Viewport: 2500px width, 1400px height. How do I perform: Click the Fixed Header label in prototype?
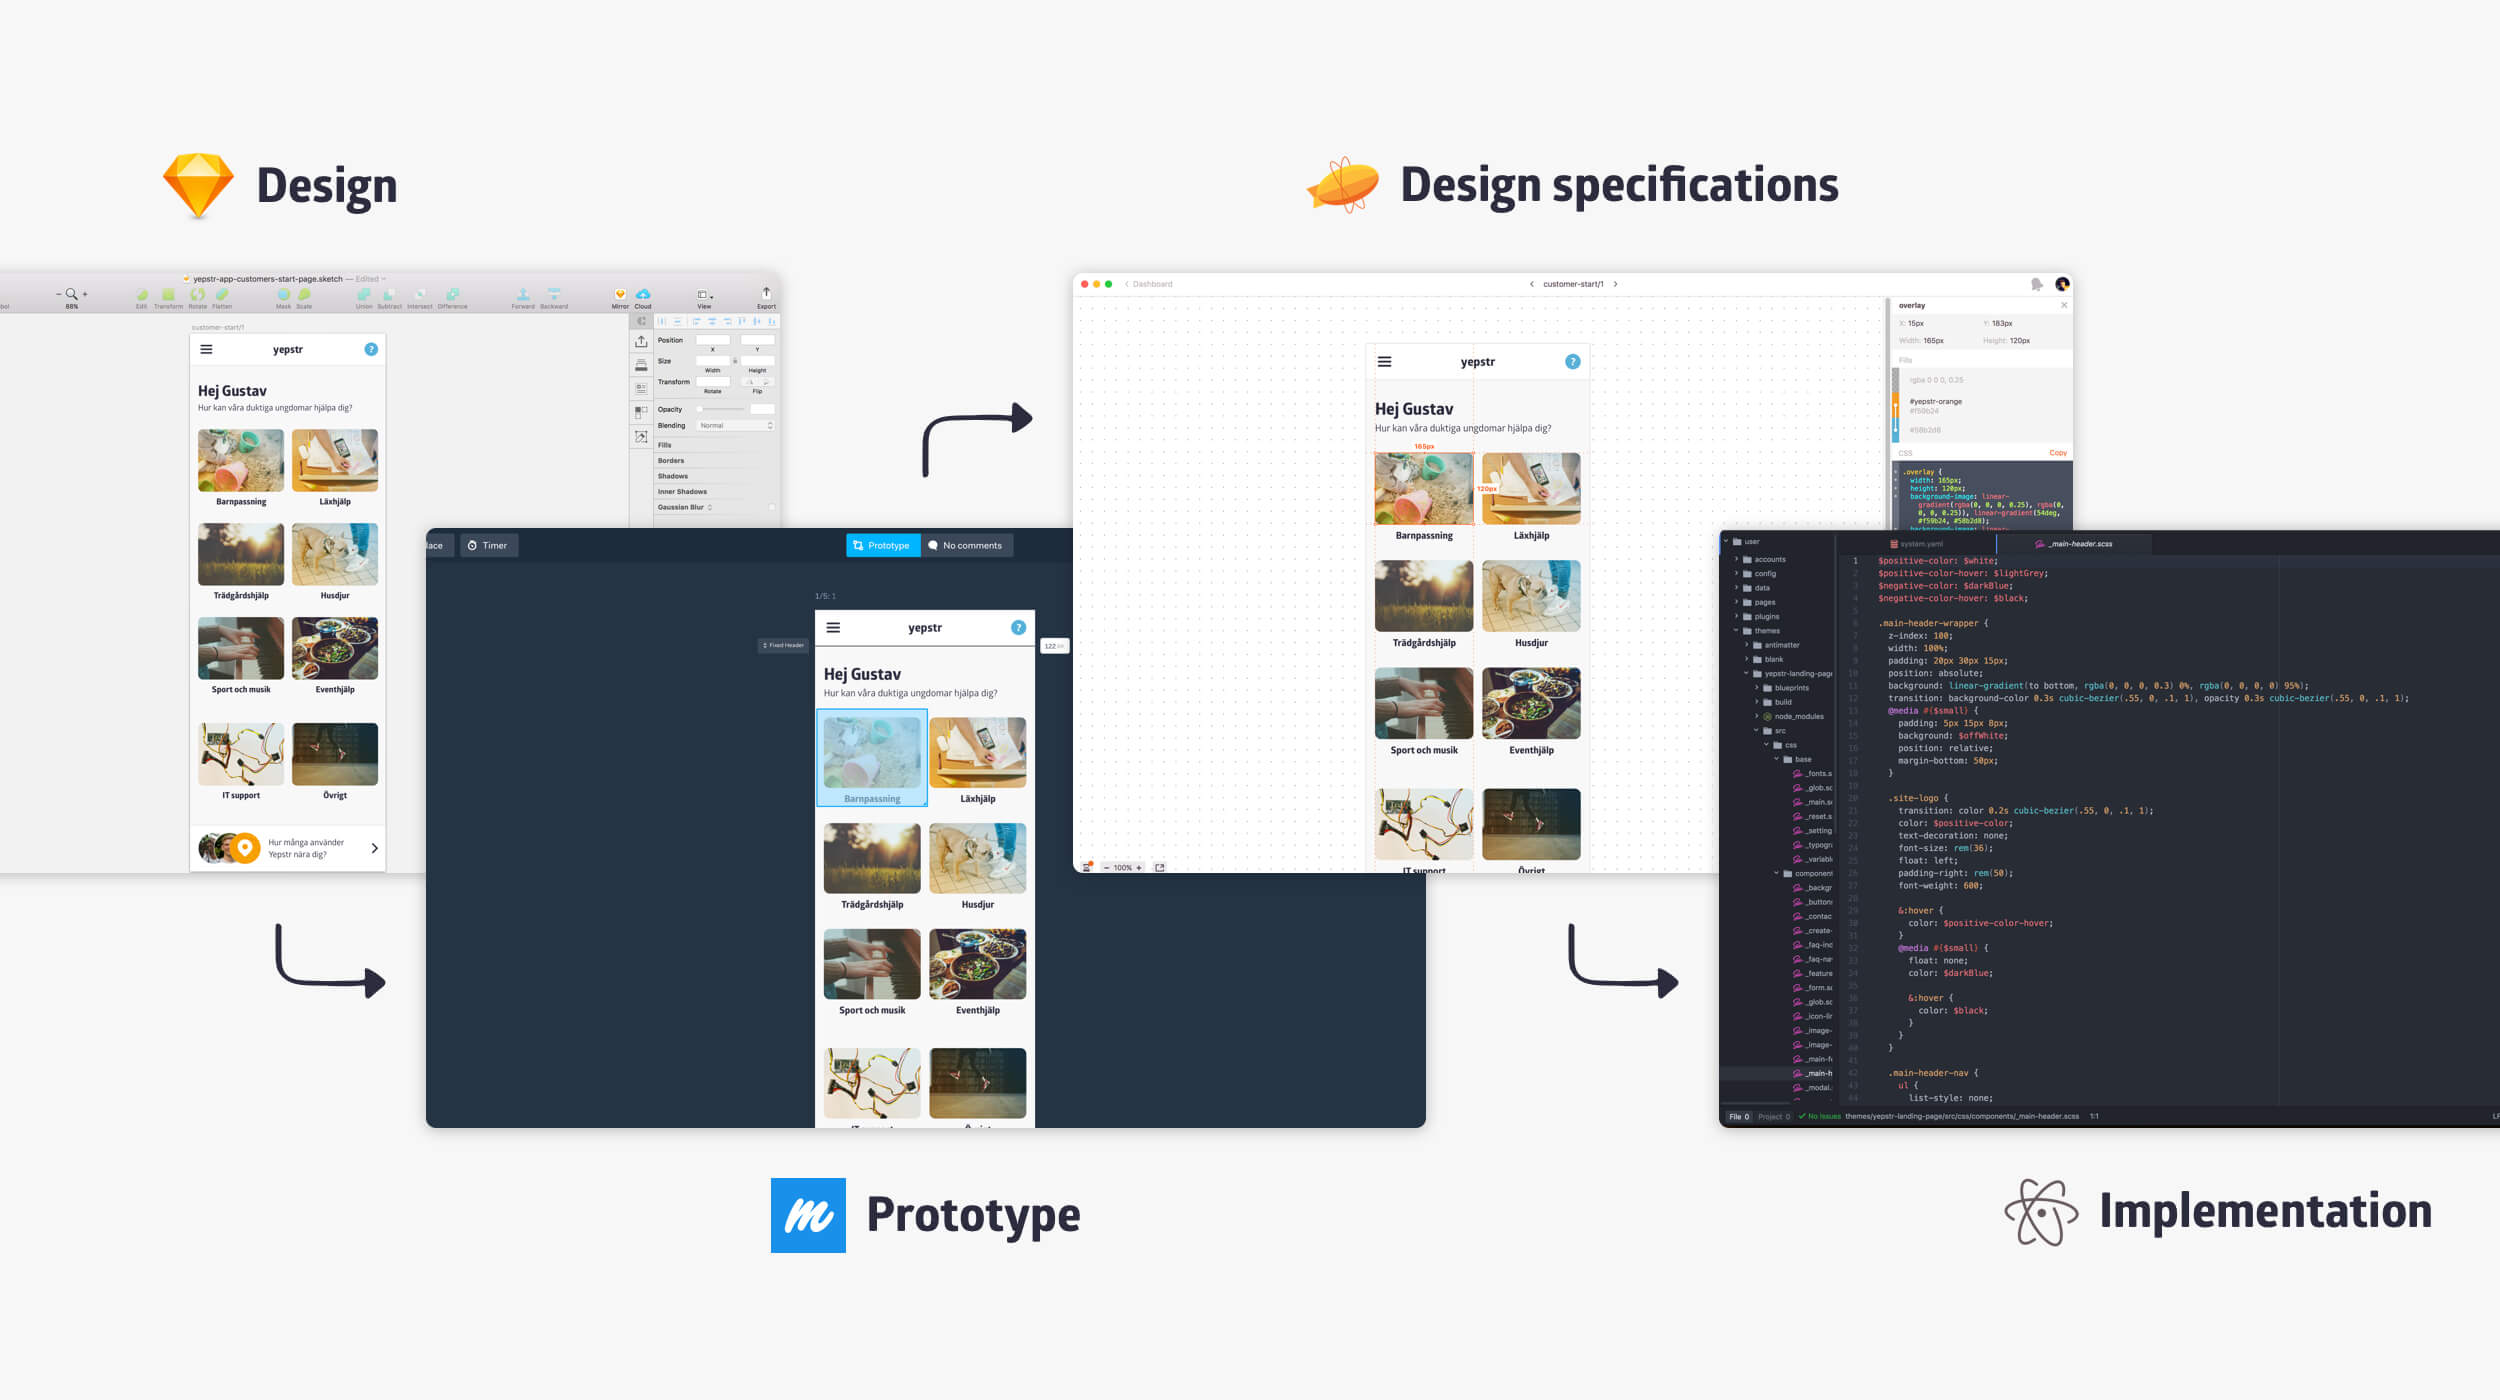pyautogui.click(x=783, y=645)
